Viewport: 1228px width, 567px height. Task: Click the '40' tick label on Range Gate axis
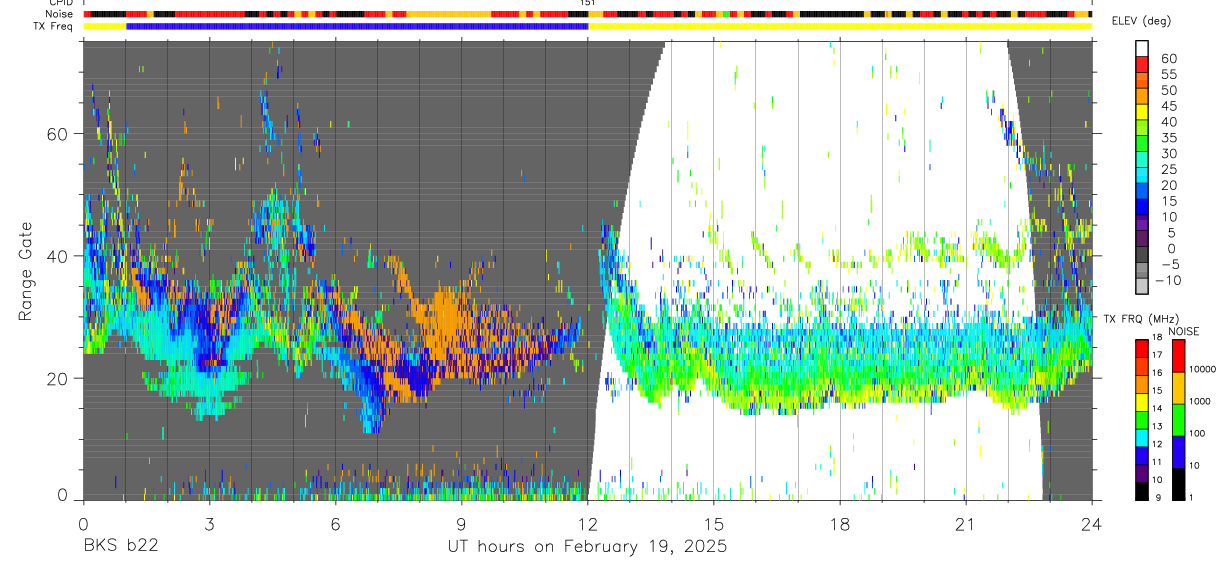59,257
